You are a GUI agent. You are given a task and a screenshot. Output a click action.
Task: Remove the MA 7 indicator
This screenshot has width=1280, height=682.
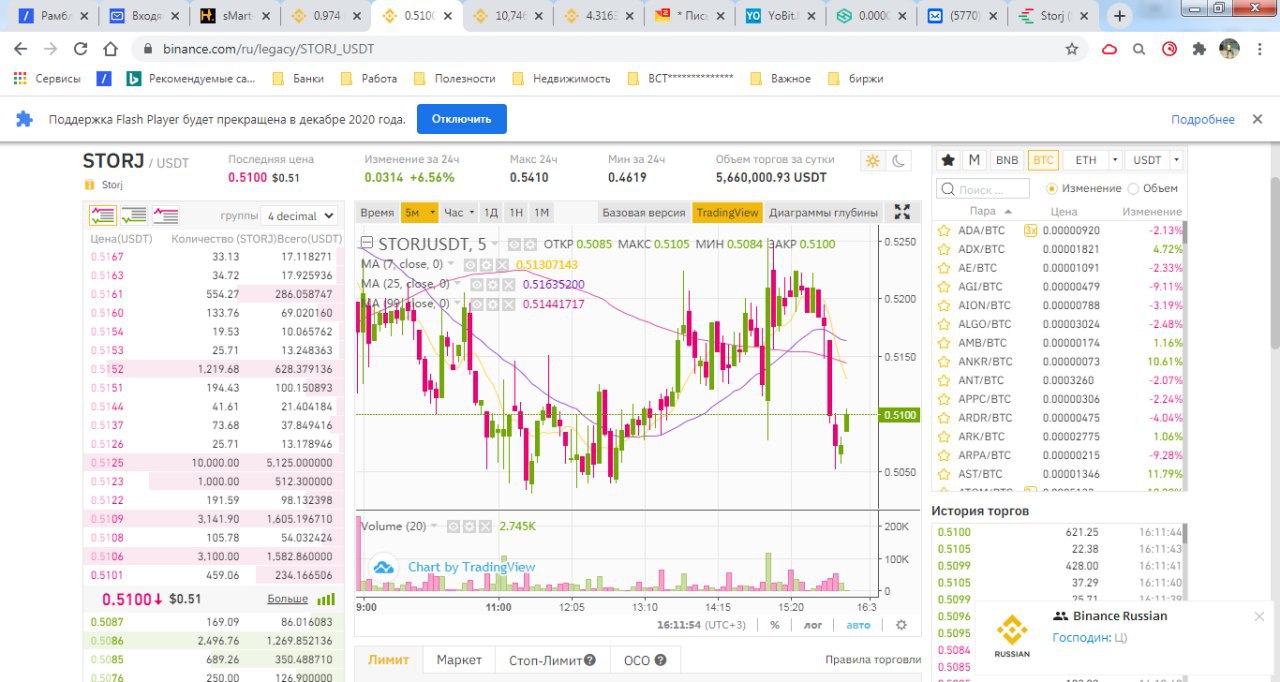pos(502,265)
